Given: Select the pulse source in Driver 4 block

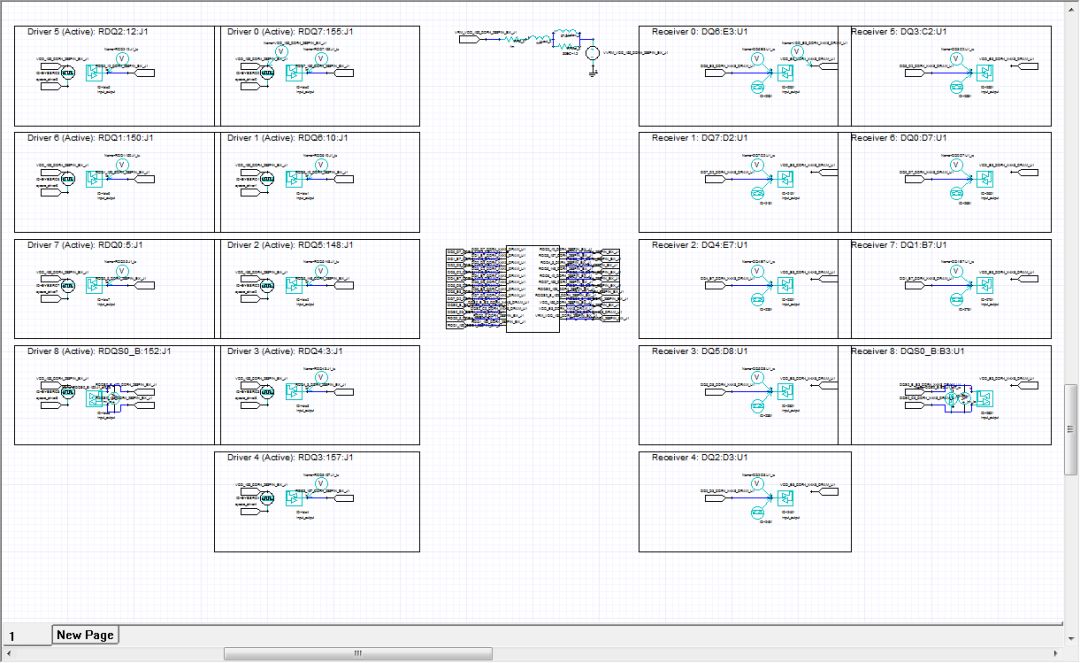Looking at the screenshot, I should [267, 498].
